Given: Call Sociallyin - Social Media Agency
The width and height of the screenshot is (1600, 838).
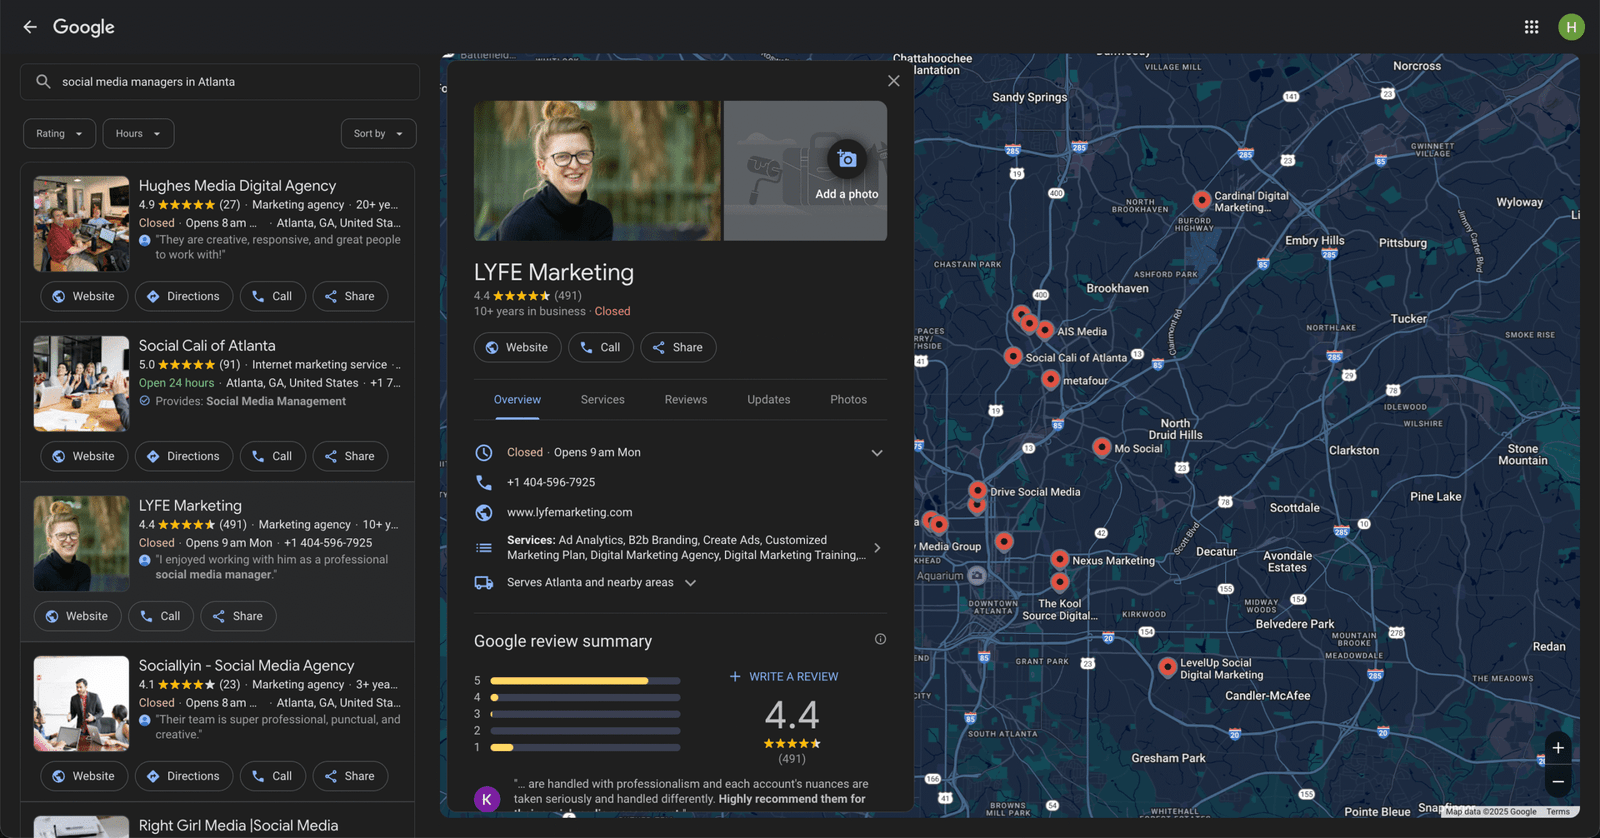Looking at the screenshot, I should [273, 777].
